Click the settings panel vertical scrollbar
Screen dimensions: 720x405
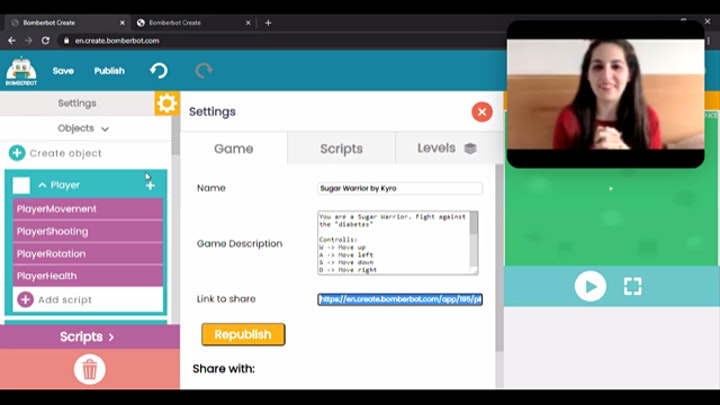click(x=499, y=258)
